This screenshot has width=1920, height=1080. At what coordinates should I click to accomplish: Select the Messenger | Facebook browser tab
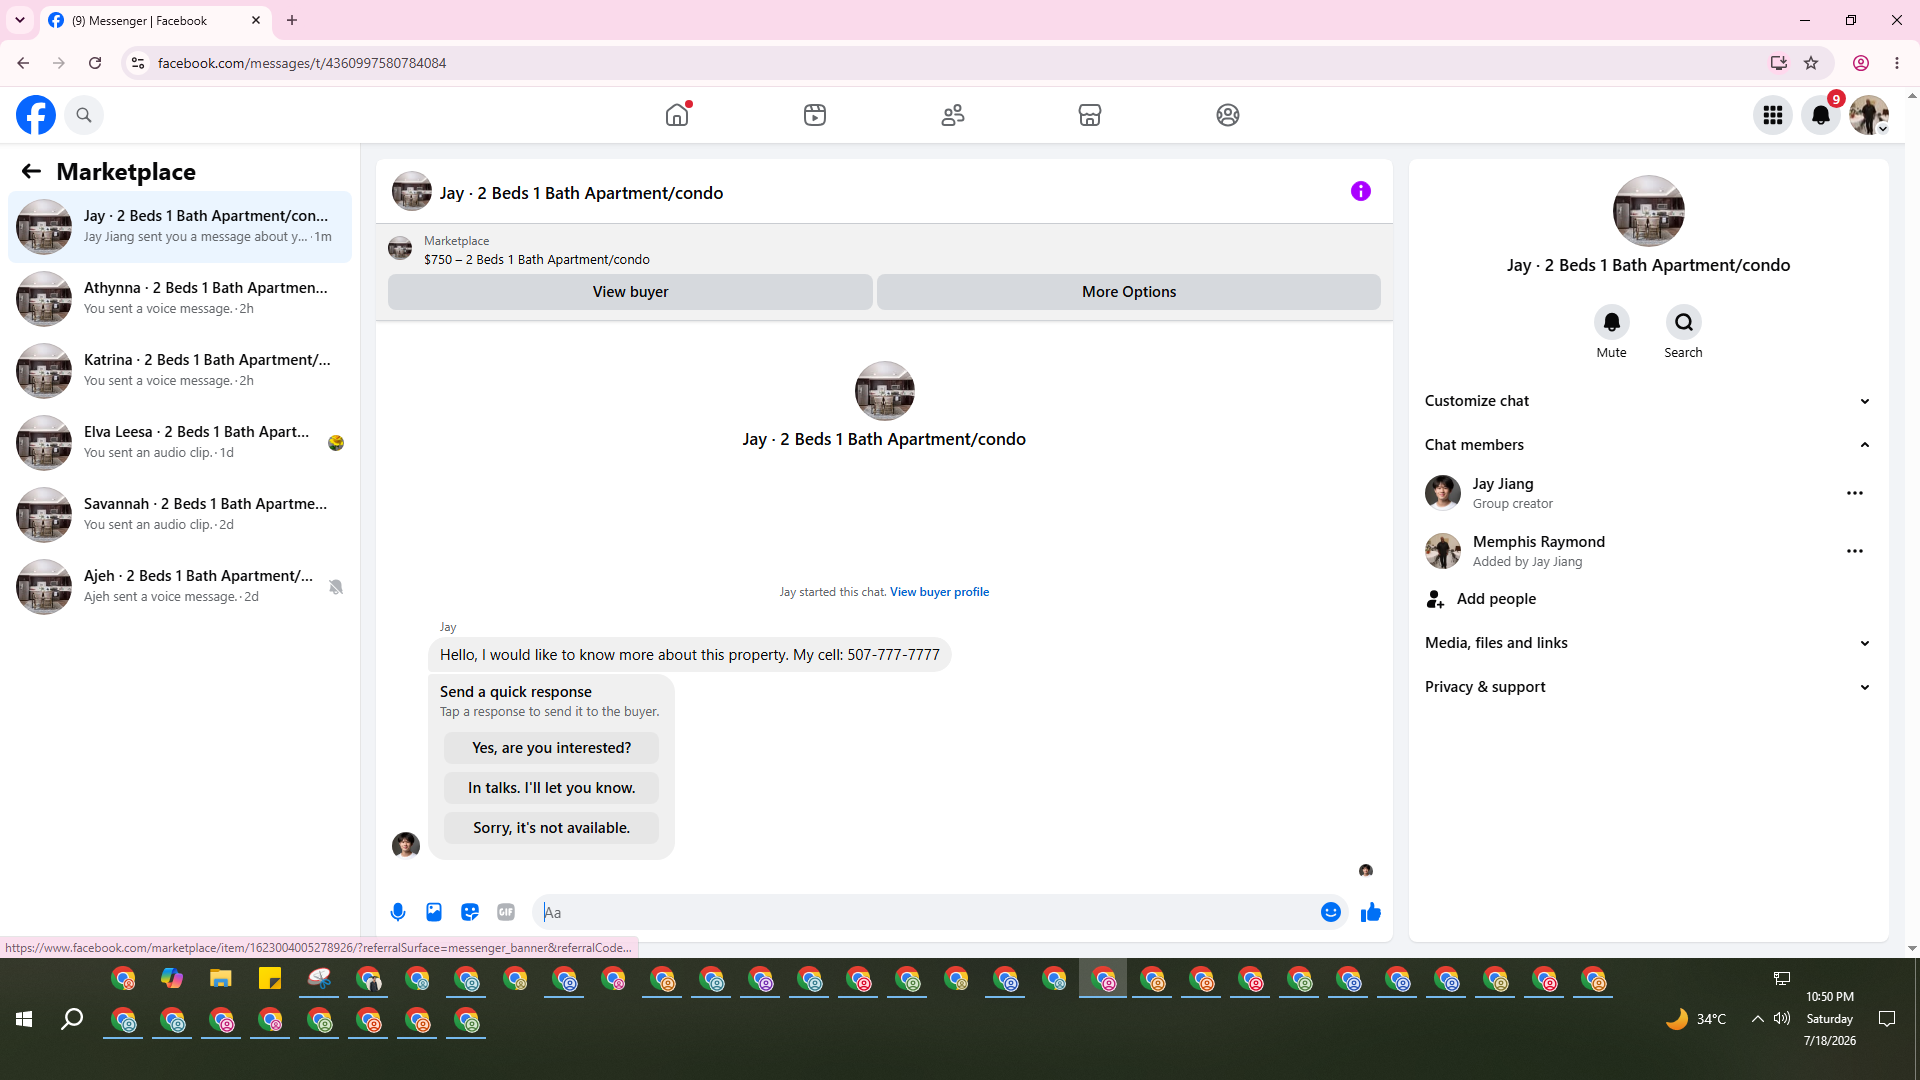point(155,20)
